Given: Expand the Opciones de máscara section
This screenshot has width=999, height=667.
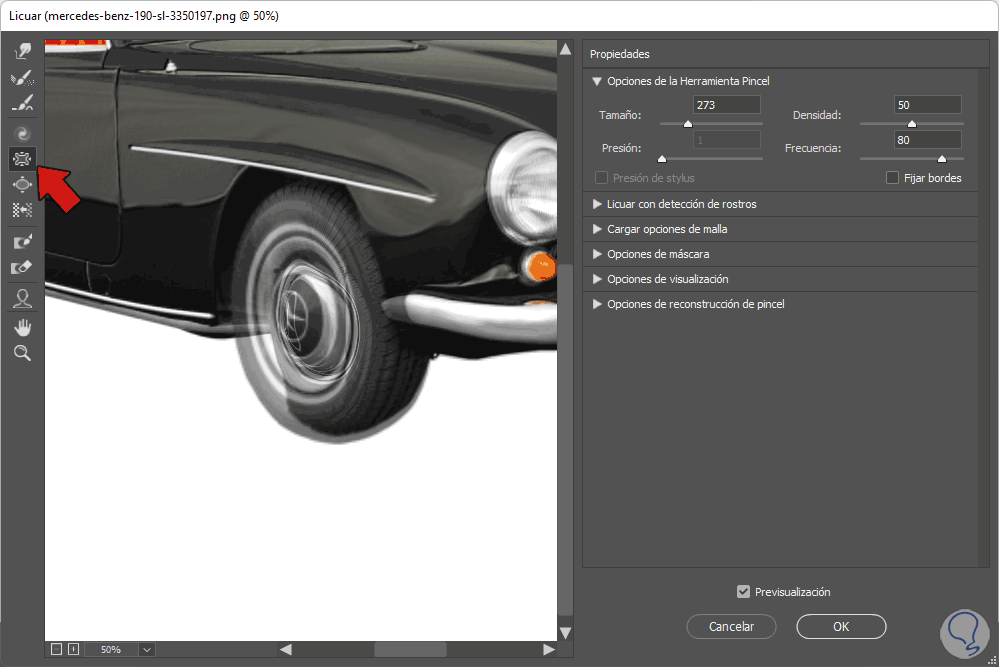Looking at the screenshot, I should click(597, 254).
